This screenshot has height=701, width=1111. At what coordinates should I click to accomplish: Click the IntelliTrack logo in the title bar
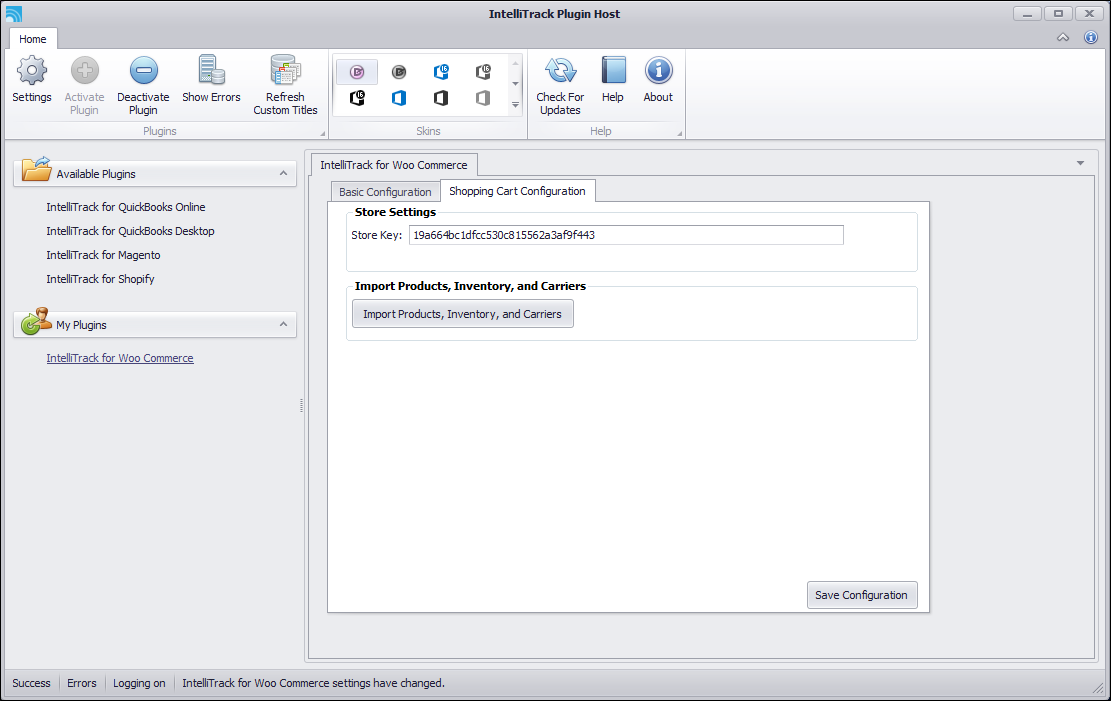[13, 13]
